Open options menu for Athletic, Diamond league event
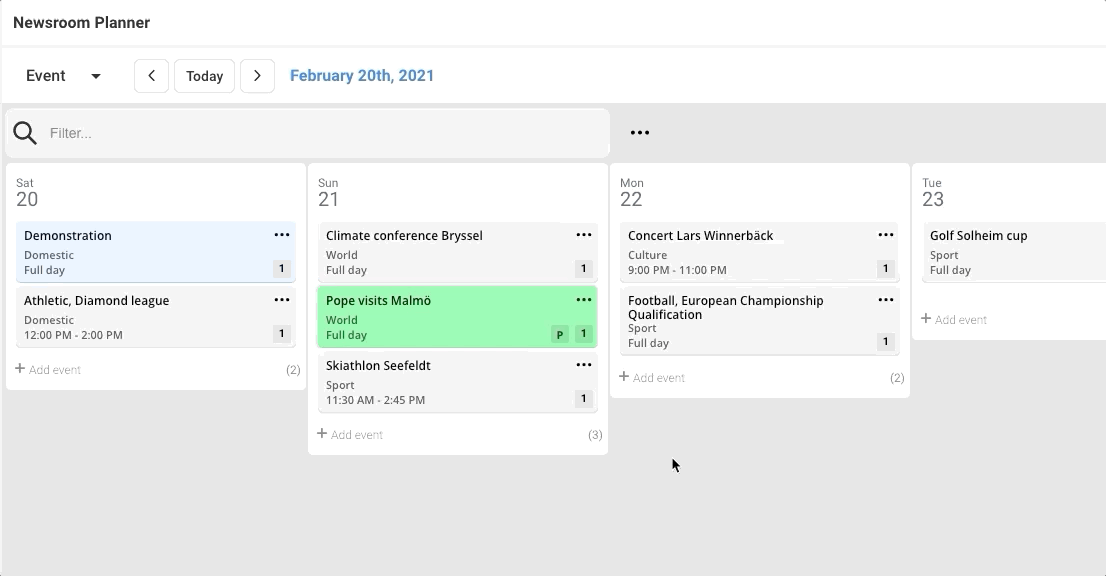 click(x=281, y=300)
